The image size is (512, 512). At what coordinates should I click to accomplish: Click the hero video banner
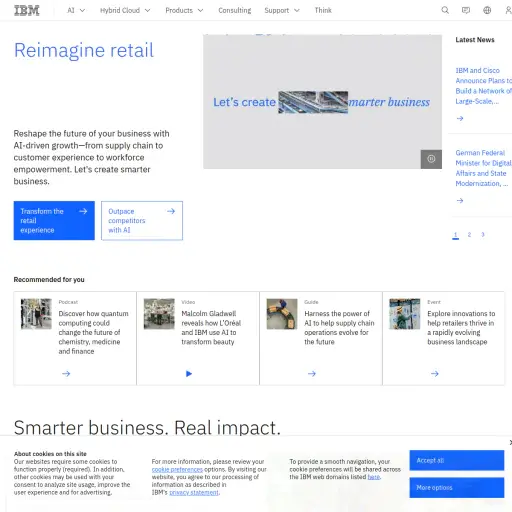point(322,102)
